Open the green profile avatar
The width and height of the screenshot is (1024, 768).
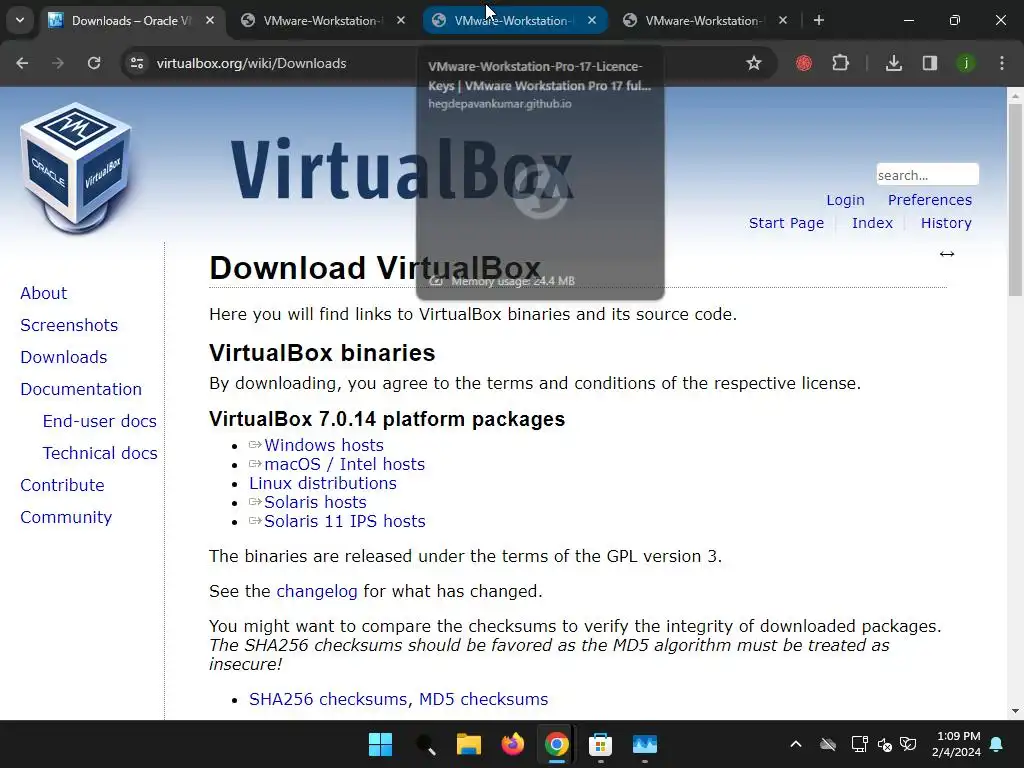click(x=965, y=63)
